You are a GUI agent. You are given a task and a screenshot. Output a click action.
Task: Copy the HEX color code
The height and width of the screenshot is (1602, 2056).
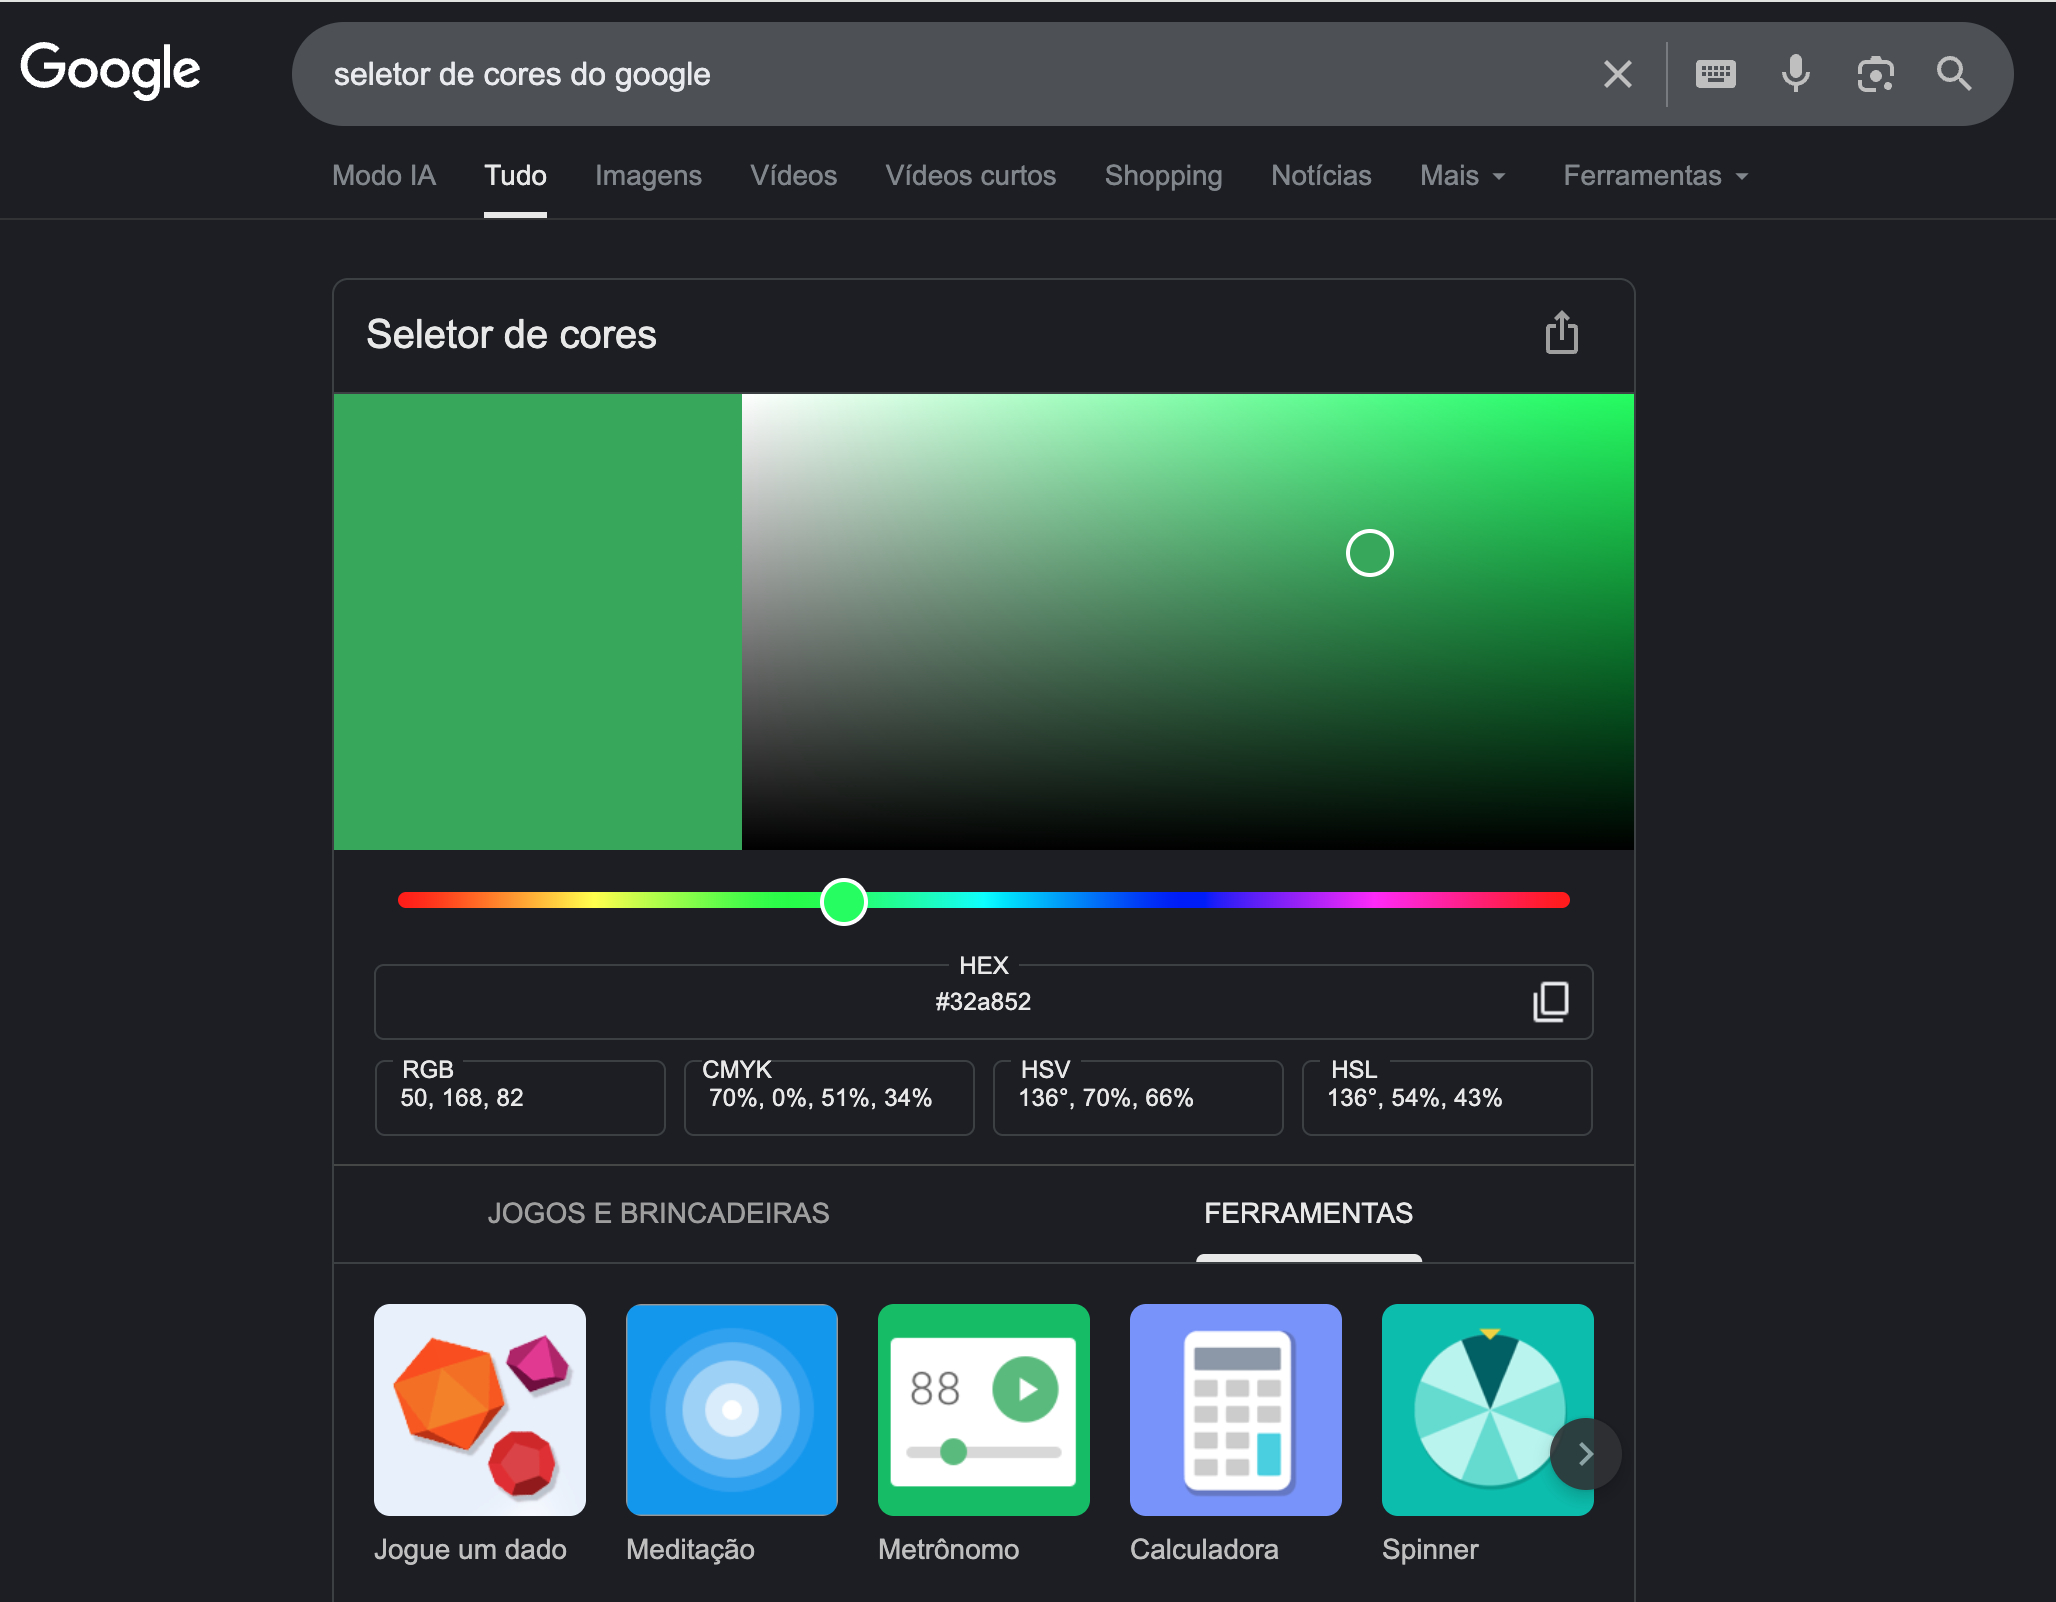pos(1550,1001)
